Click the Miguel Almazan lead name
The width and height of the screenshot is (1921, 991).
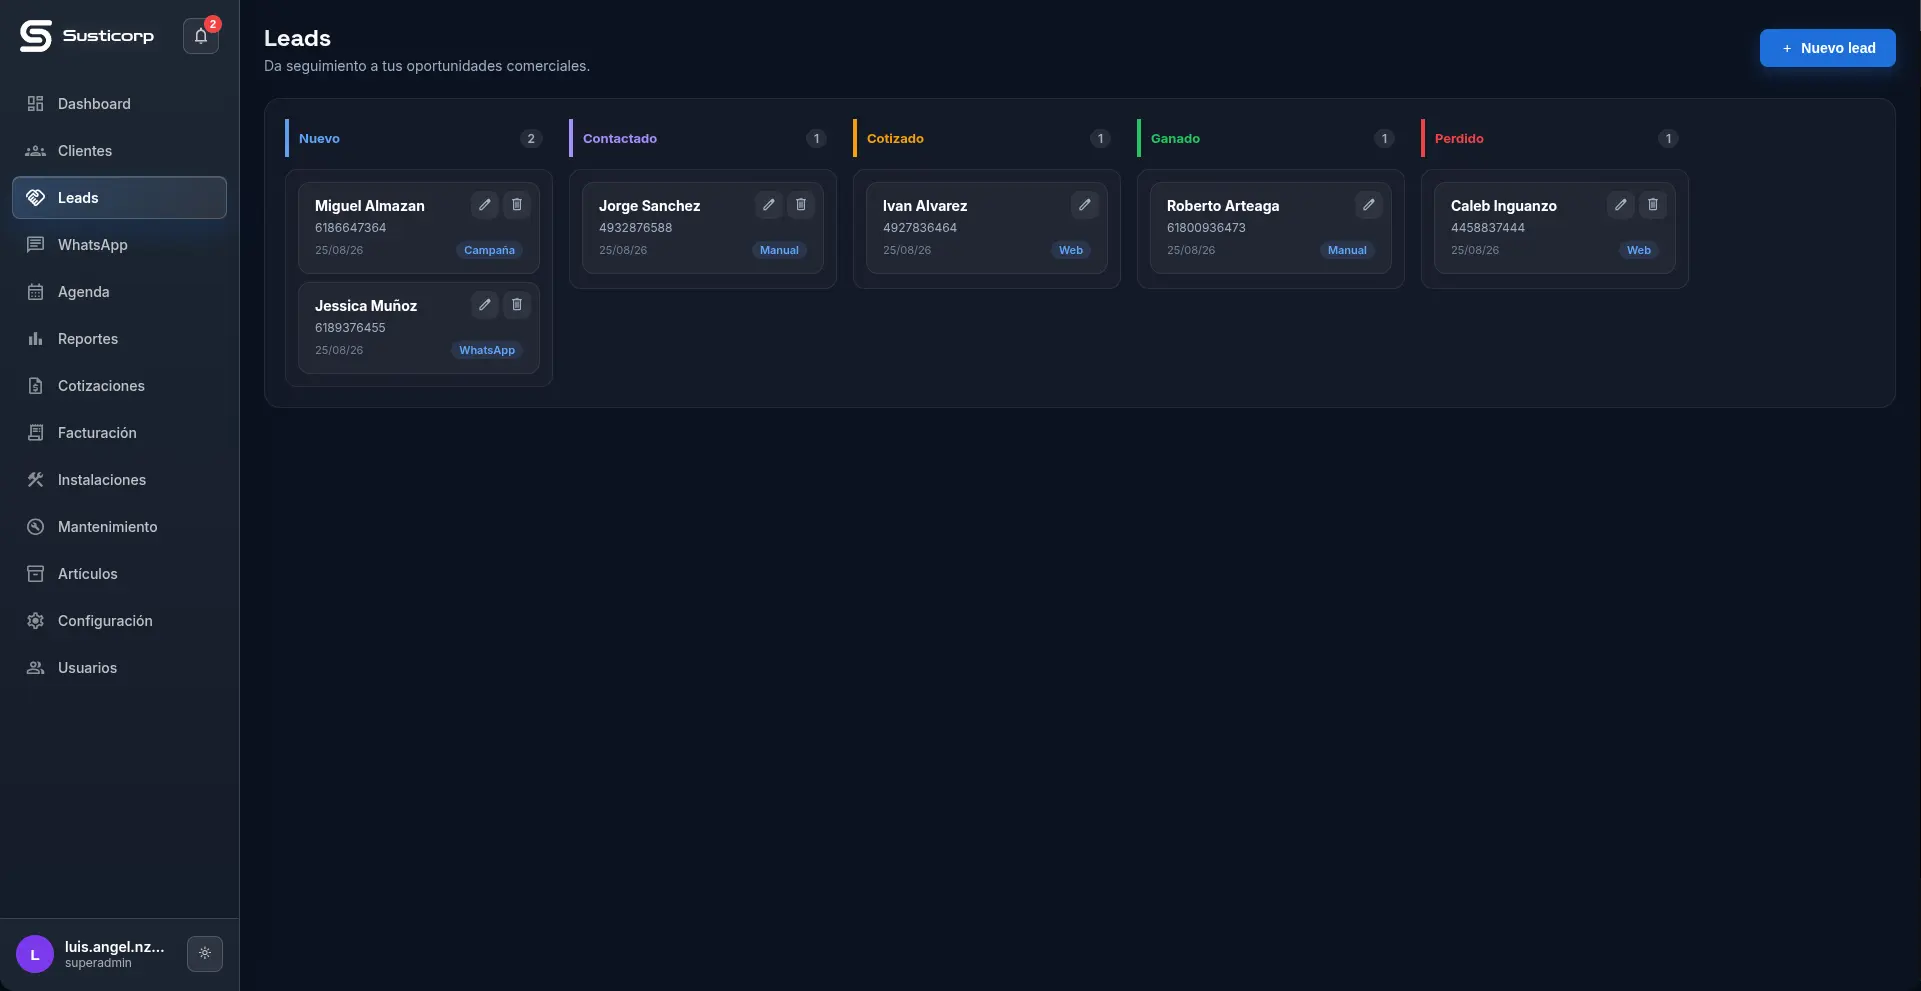pos(370,206)
